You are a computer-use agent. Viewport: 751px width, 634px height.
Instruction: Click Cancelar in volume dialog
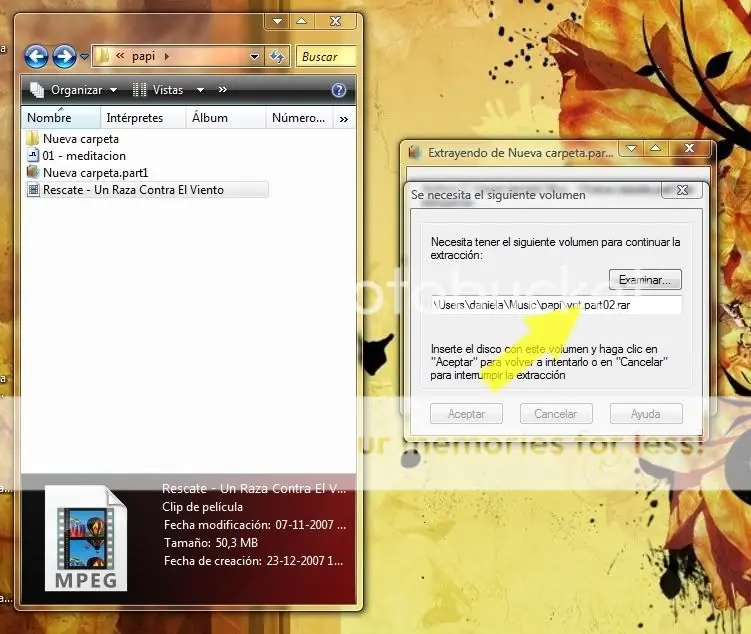[x=556, y=414]
